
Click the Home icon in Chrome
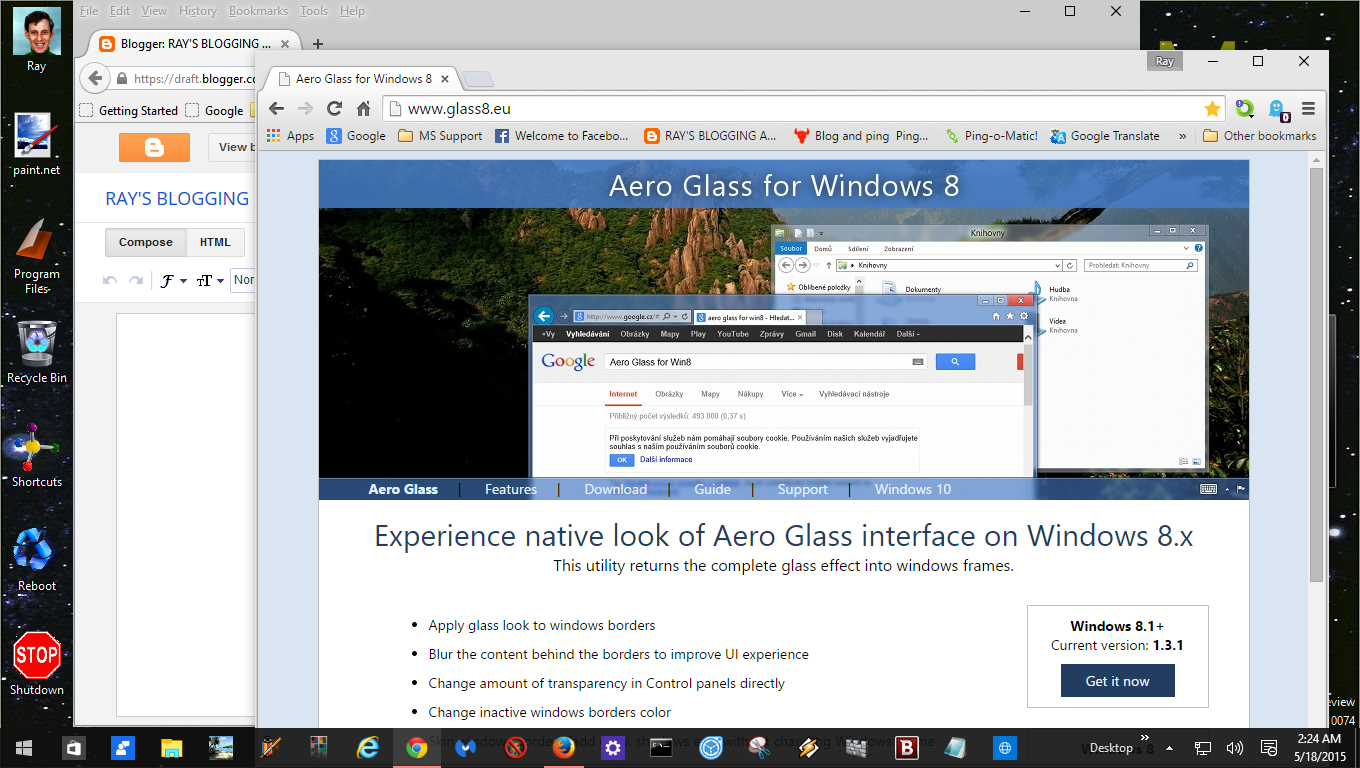363,109
